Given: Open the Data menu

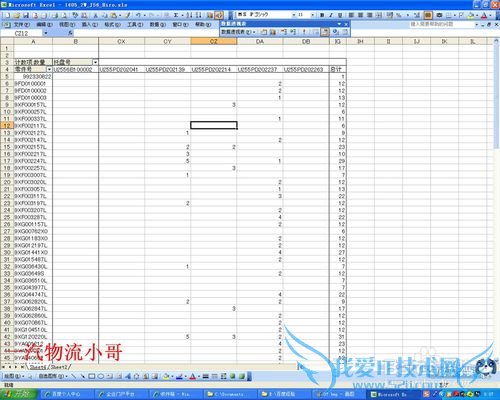Looking at the screenshot, I should pos(158,25).
